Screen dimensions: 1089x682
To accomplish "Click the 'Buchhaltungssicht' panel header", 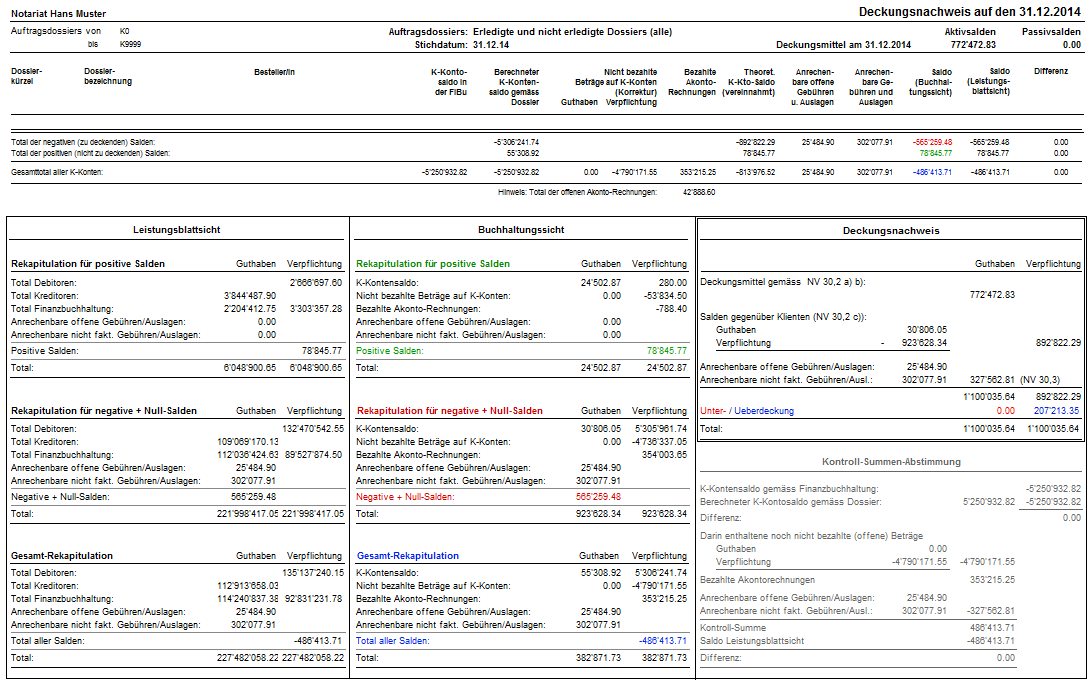I will [521, 229].
